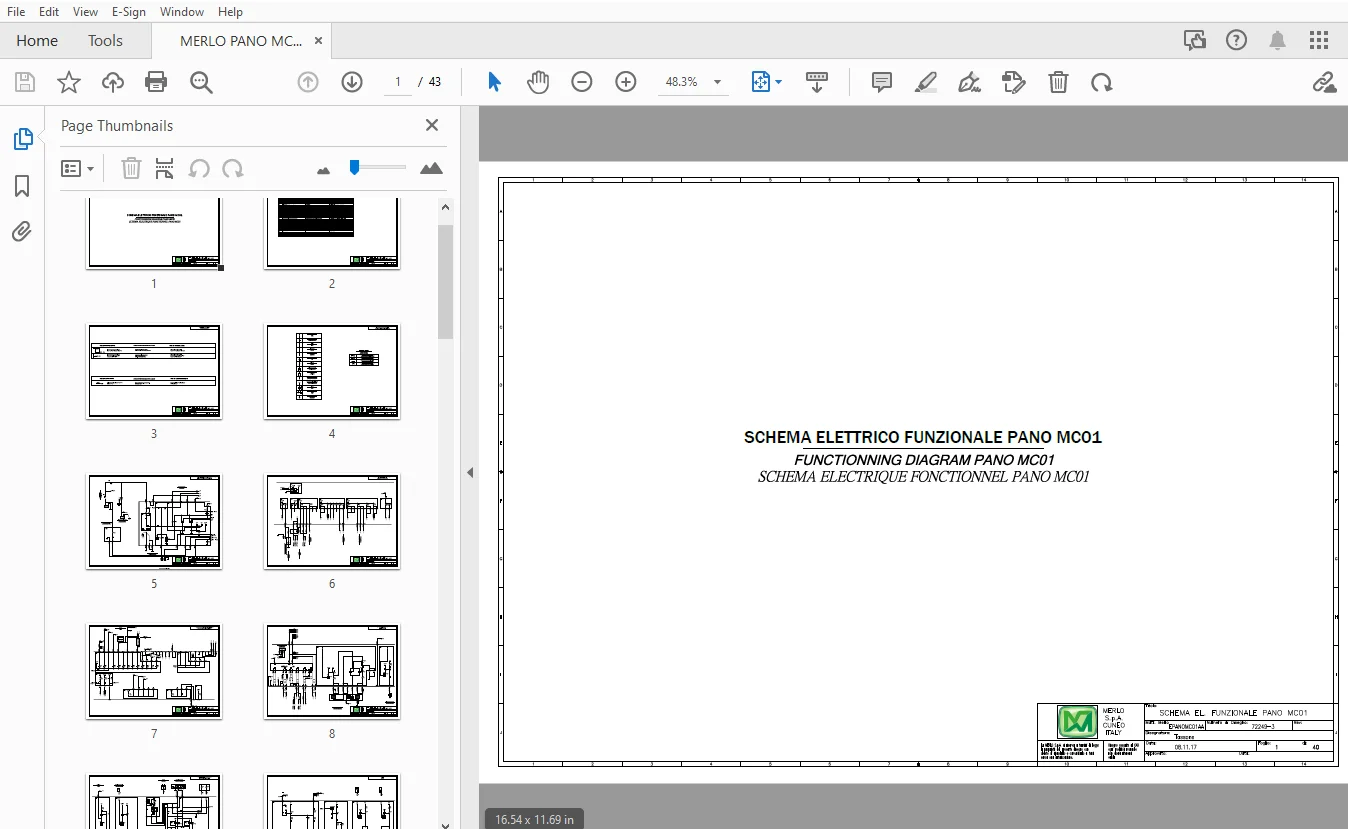Enlarge the thumbnail size

click(x=431, y=168)
